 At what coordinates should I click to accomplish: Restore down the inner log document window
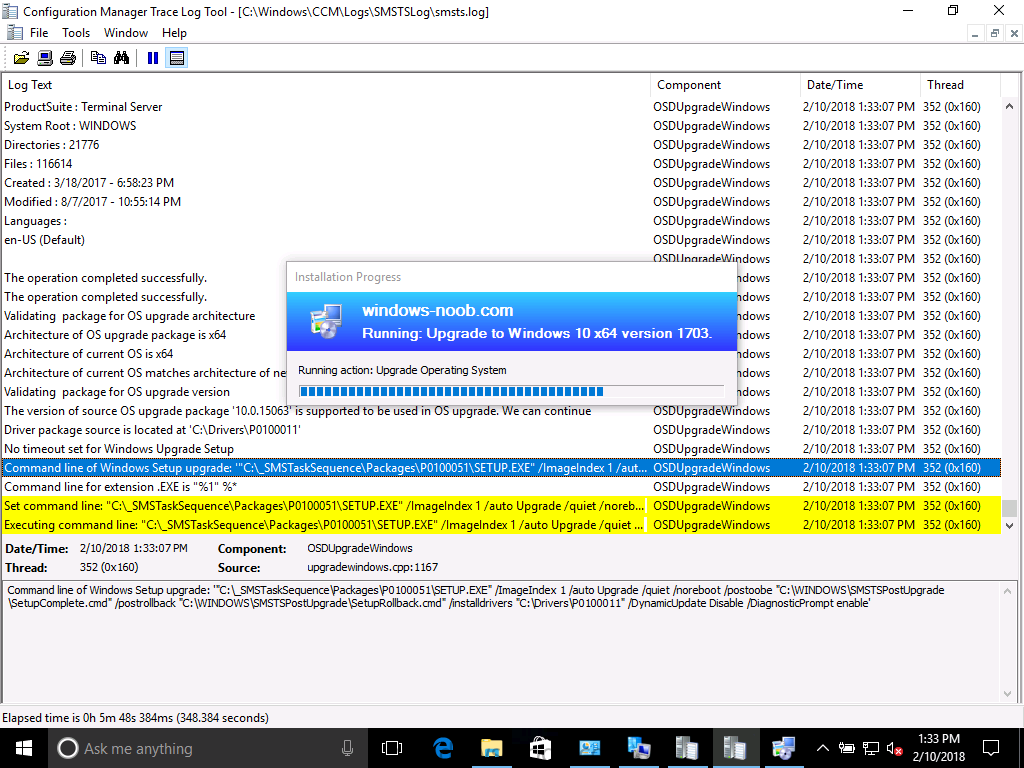coord(995,33)
